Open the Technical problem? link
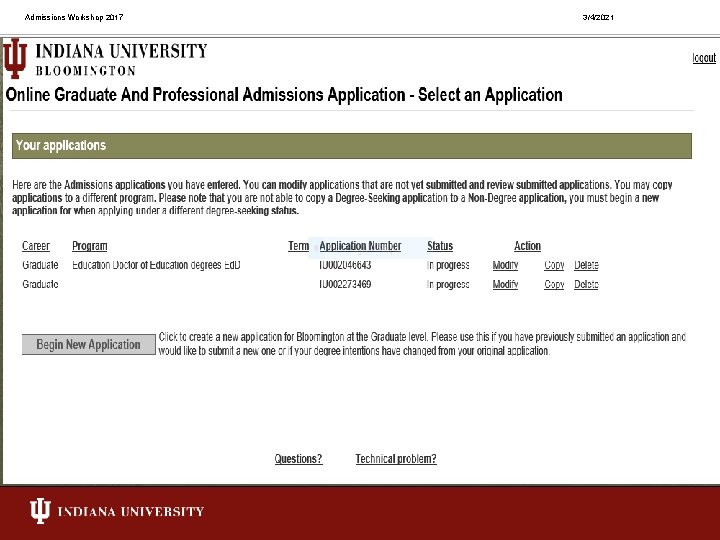720x540 pixels. (396, 459)
